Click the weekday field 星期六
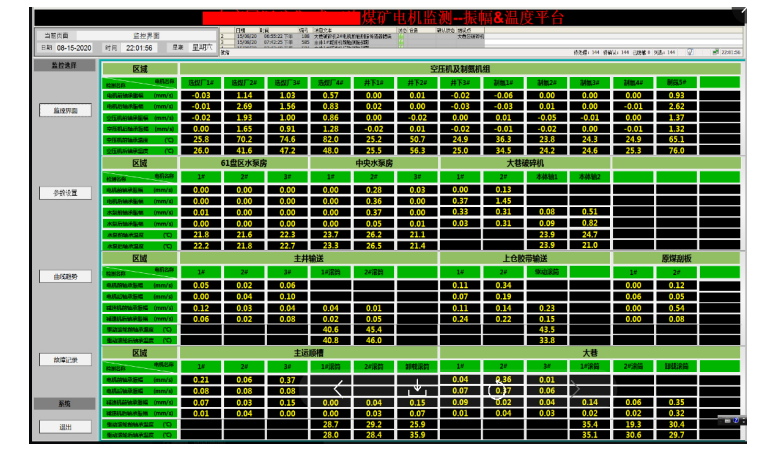The image size is (781, 457). point(203,47)
